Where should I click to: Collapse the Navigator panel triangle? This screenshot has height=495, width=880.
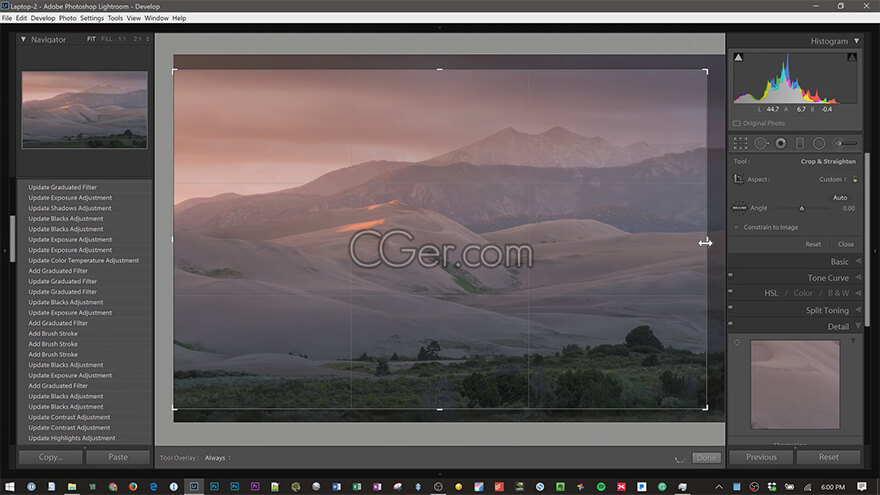(23, 39)
